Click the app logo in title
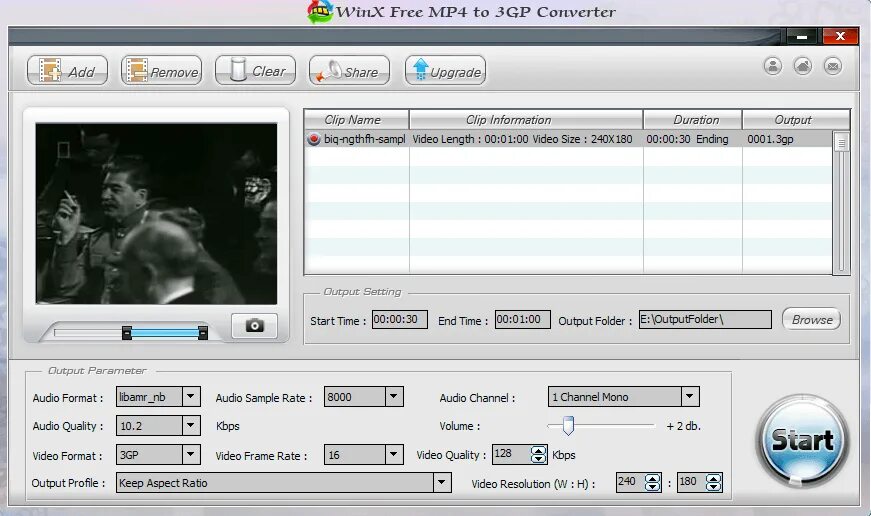Image resolution: width=871 pixels, height=516 pixels. tap(320, 12)
